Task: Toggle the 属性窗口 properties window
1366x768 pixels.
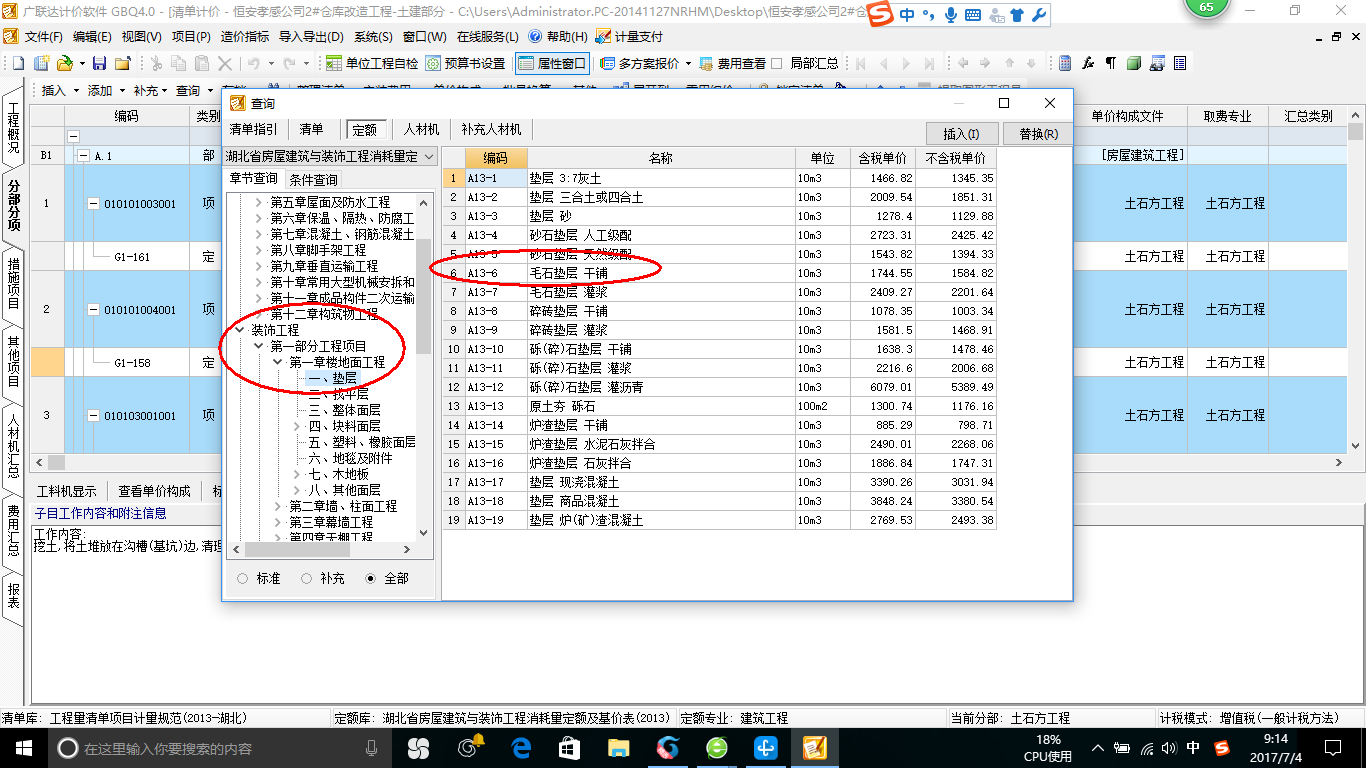Action: (553, 63)
